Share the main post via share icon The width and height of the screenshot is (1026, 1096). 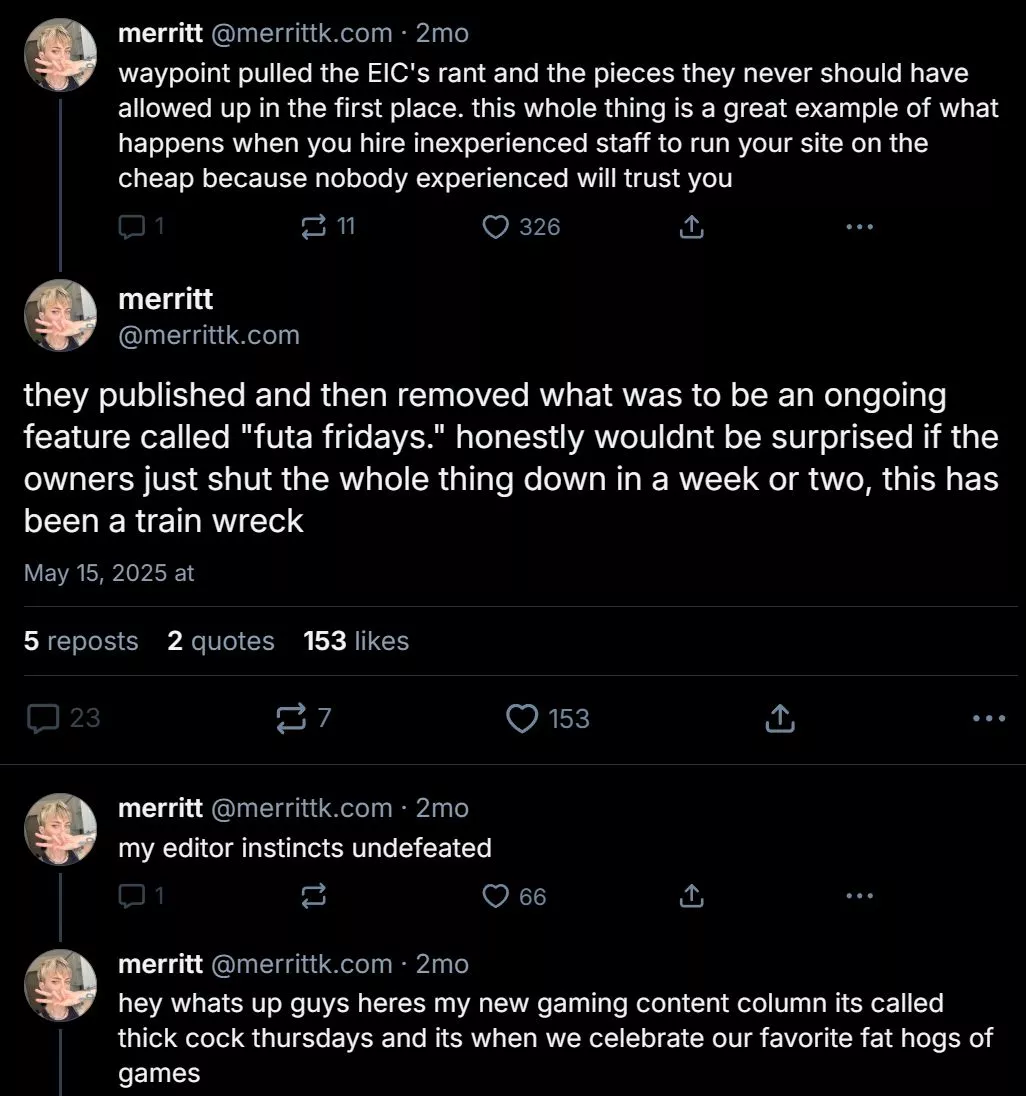780,718
